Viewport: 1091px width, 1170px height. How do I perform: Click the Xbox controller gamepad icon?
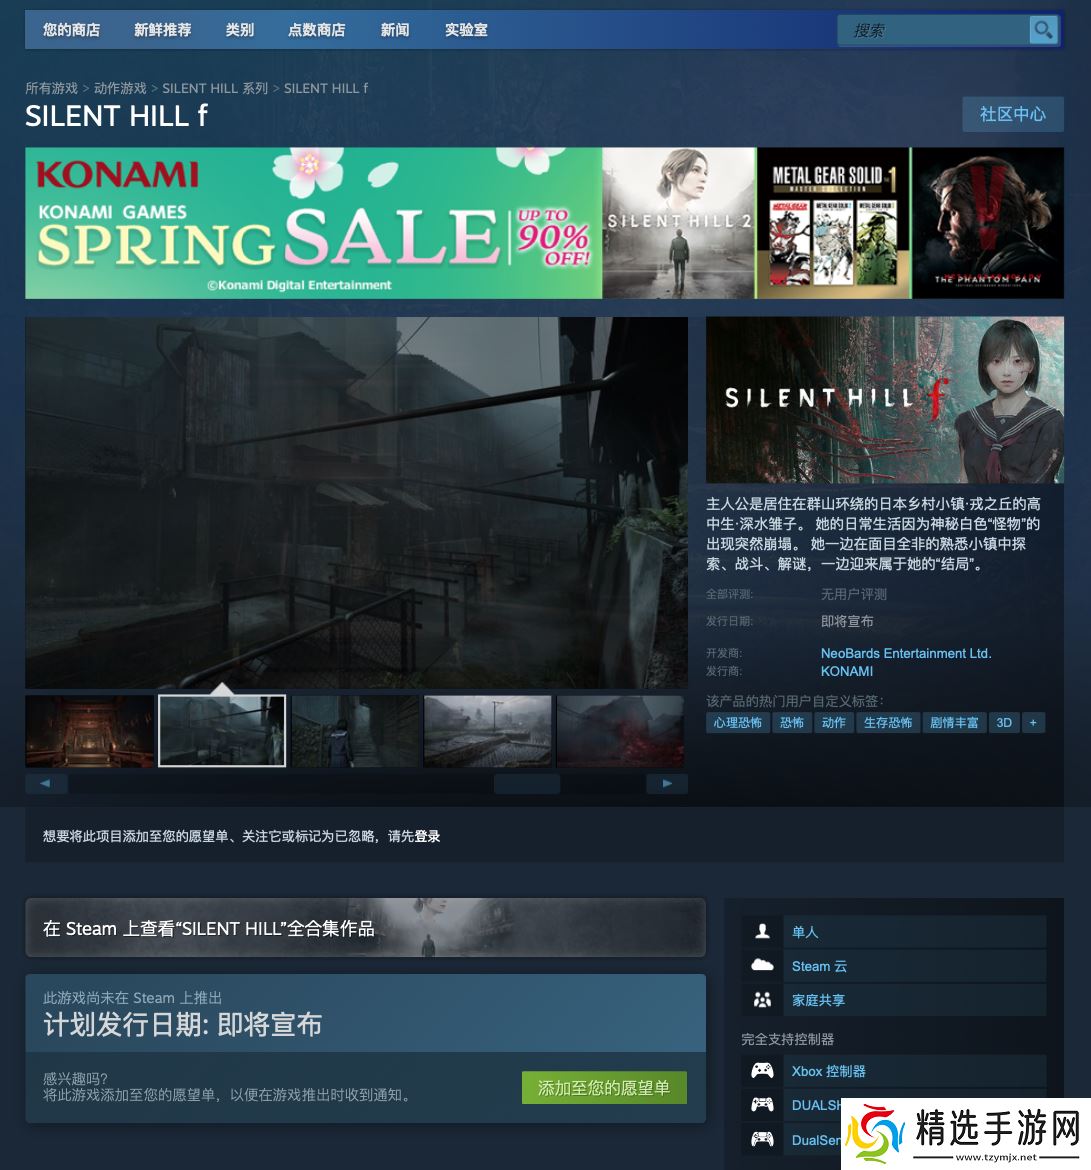(x=762, y=1071)
